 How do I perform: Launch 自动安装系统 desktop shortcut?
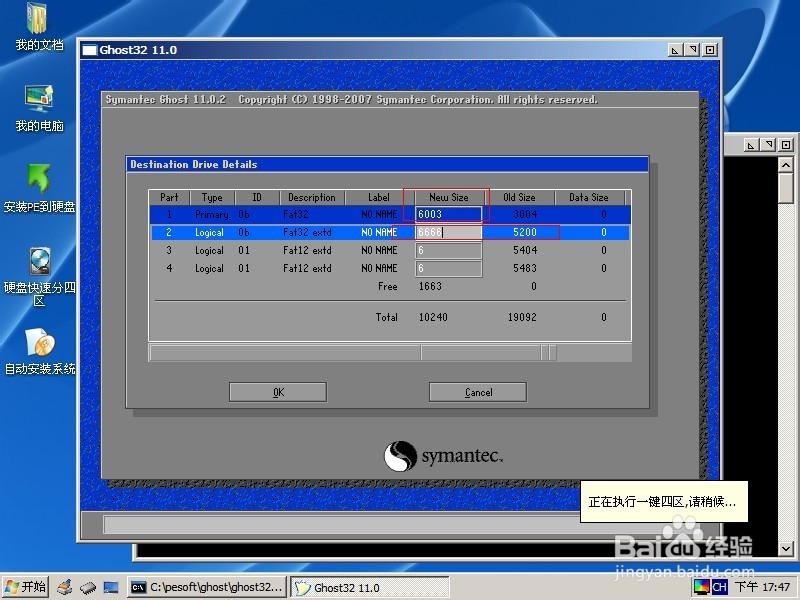[x=39, y=351]
